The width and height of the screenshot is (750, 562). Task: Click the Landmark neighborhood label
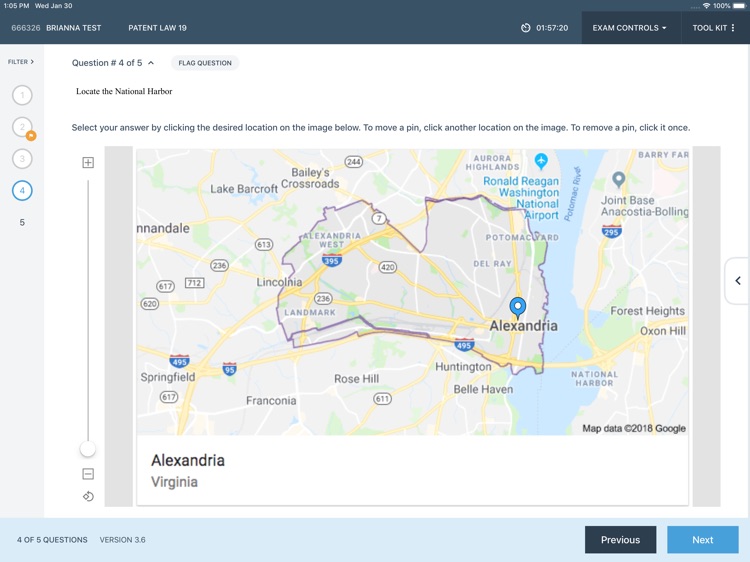point(309,312)
